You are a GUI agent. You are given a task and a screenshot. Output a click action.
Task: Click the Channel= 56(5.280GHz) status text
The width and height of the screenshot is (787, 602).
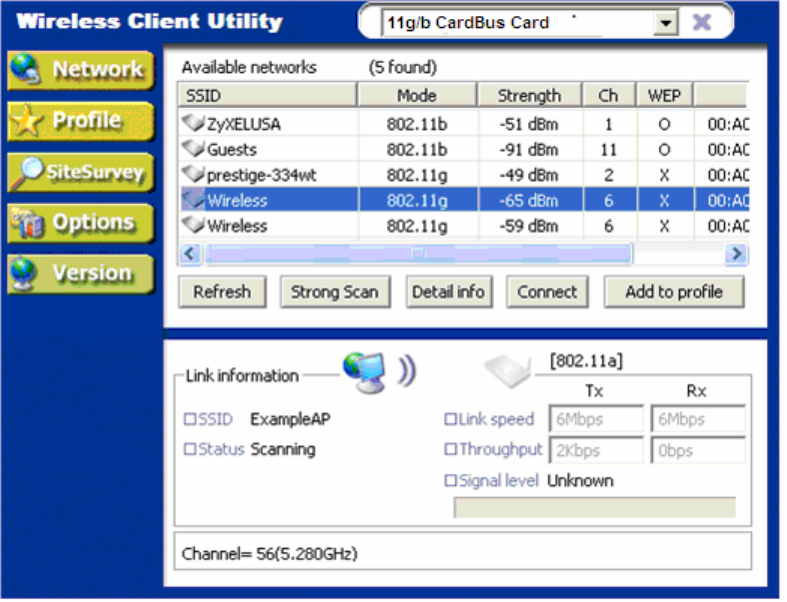[270, 554]
